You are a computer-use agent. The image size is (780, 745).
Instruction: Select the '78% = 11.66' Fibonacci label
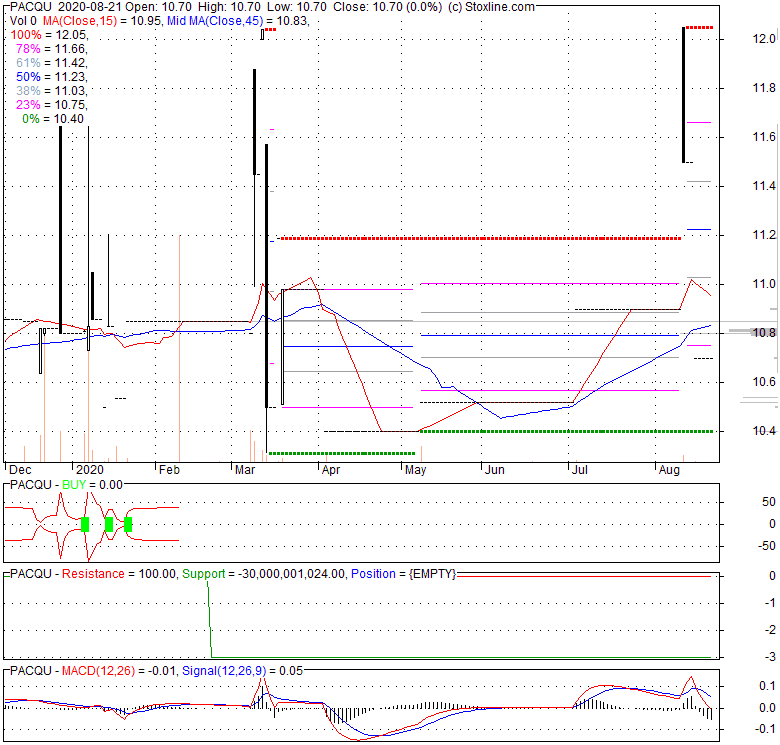[x=52, y=49]
